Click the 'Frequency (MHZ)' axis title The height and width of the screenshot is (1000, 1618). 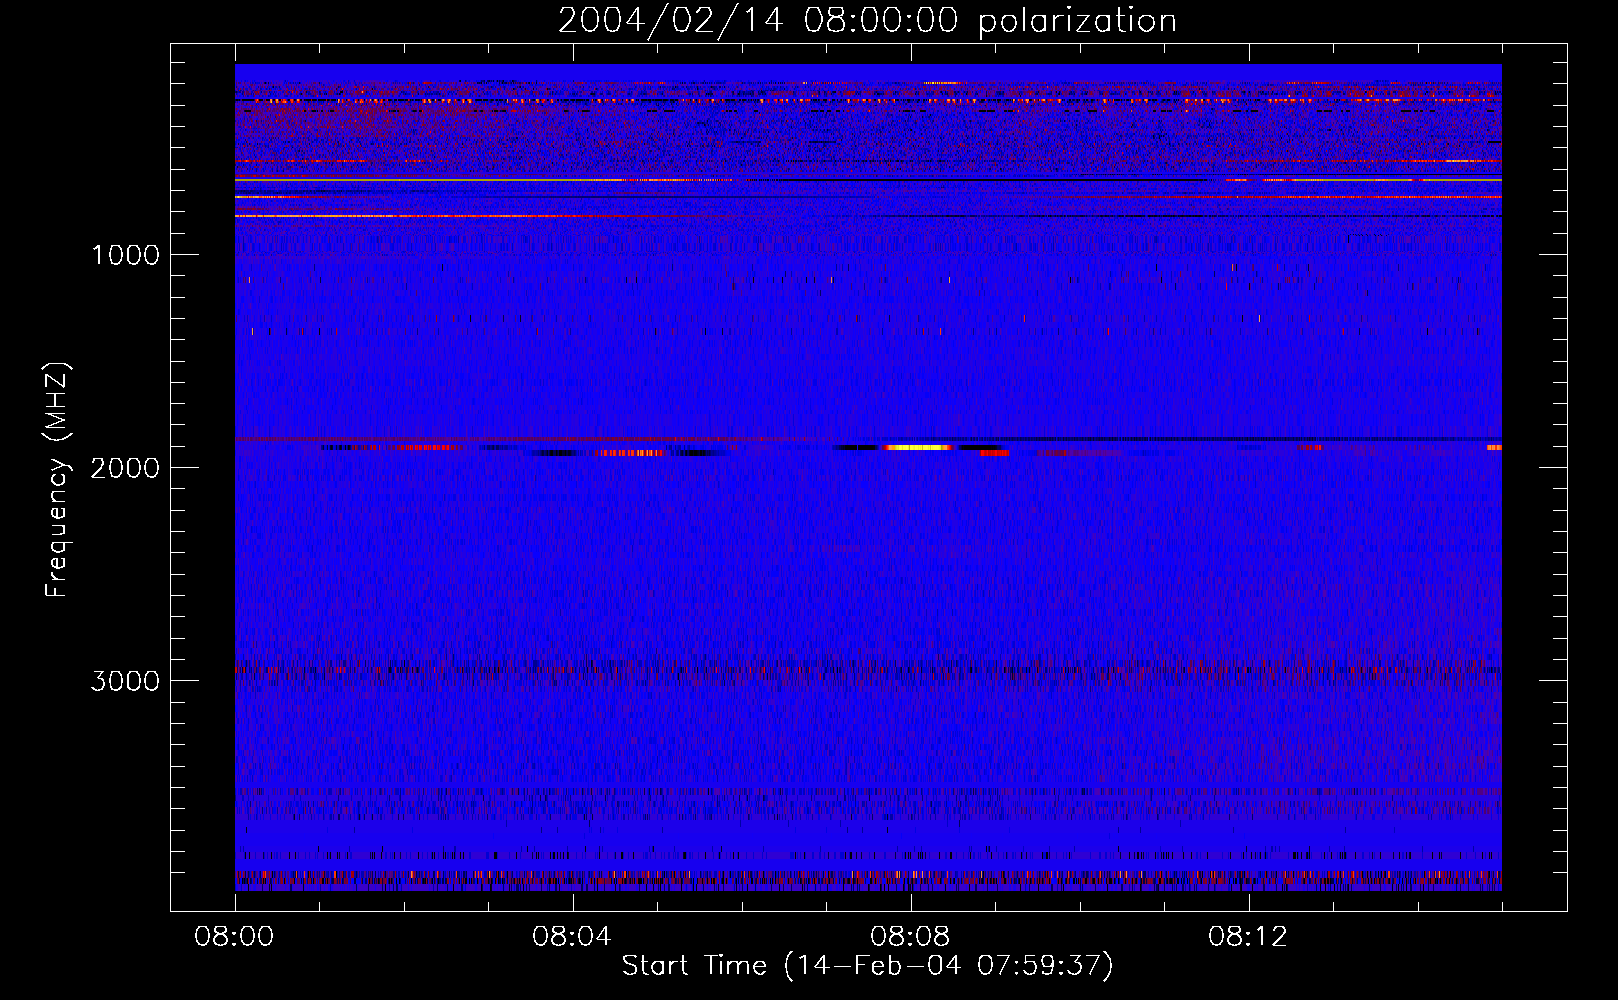coord(57,480)
